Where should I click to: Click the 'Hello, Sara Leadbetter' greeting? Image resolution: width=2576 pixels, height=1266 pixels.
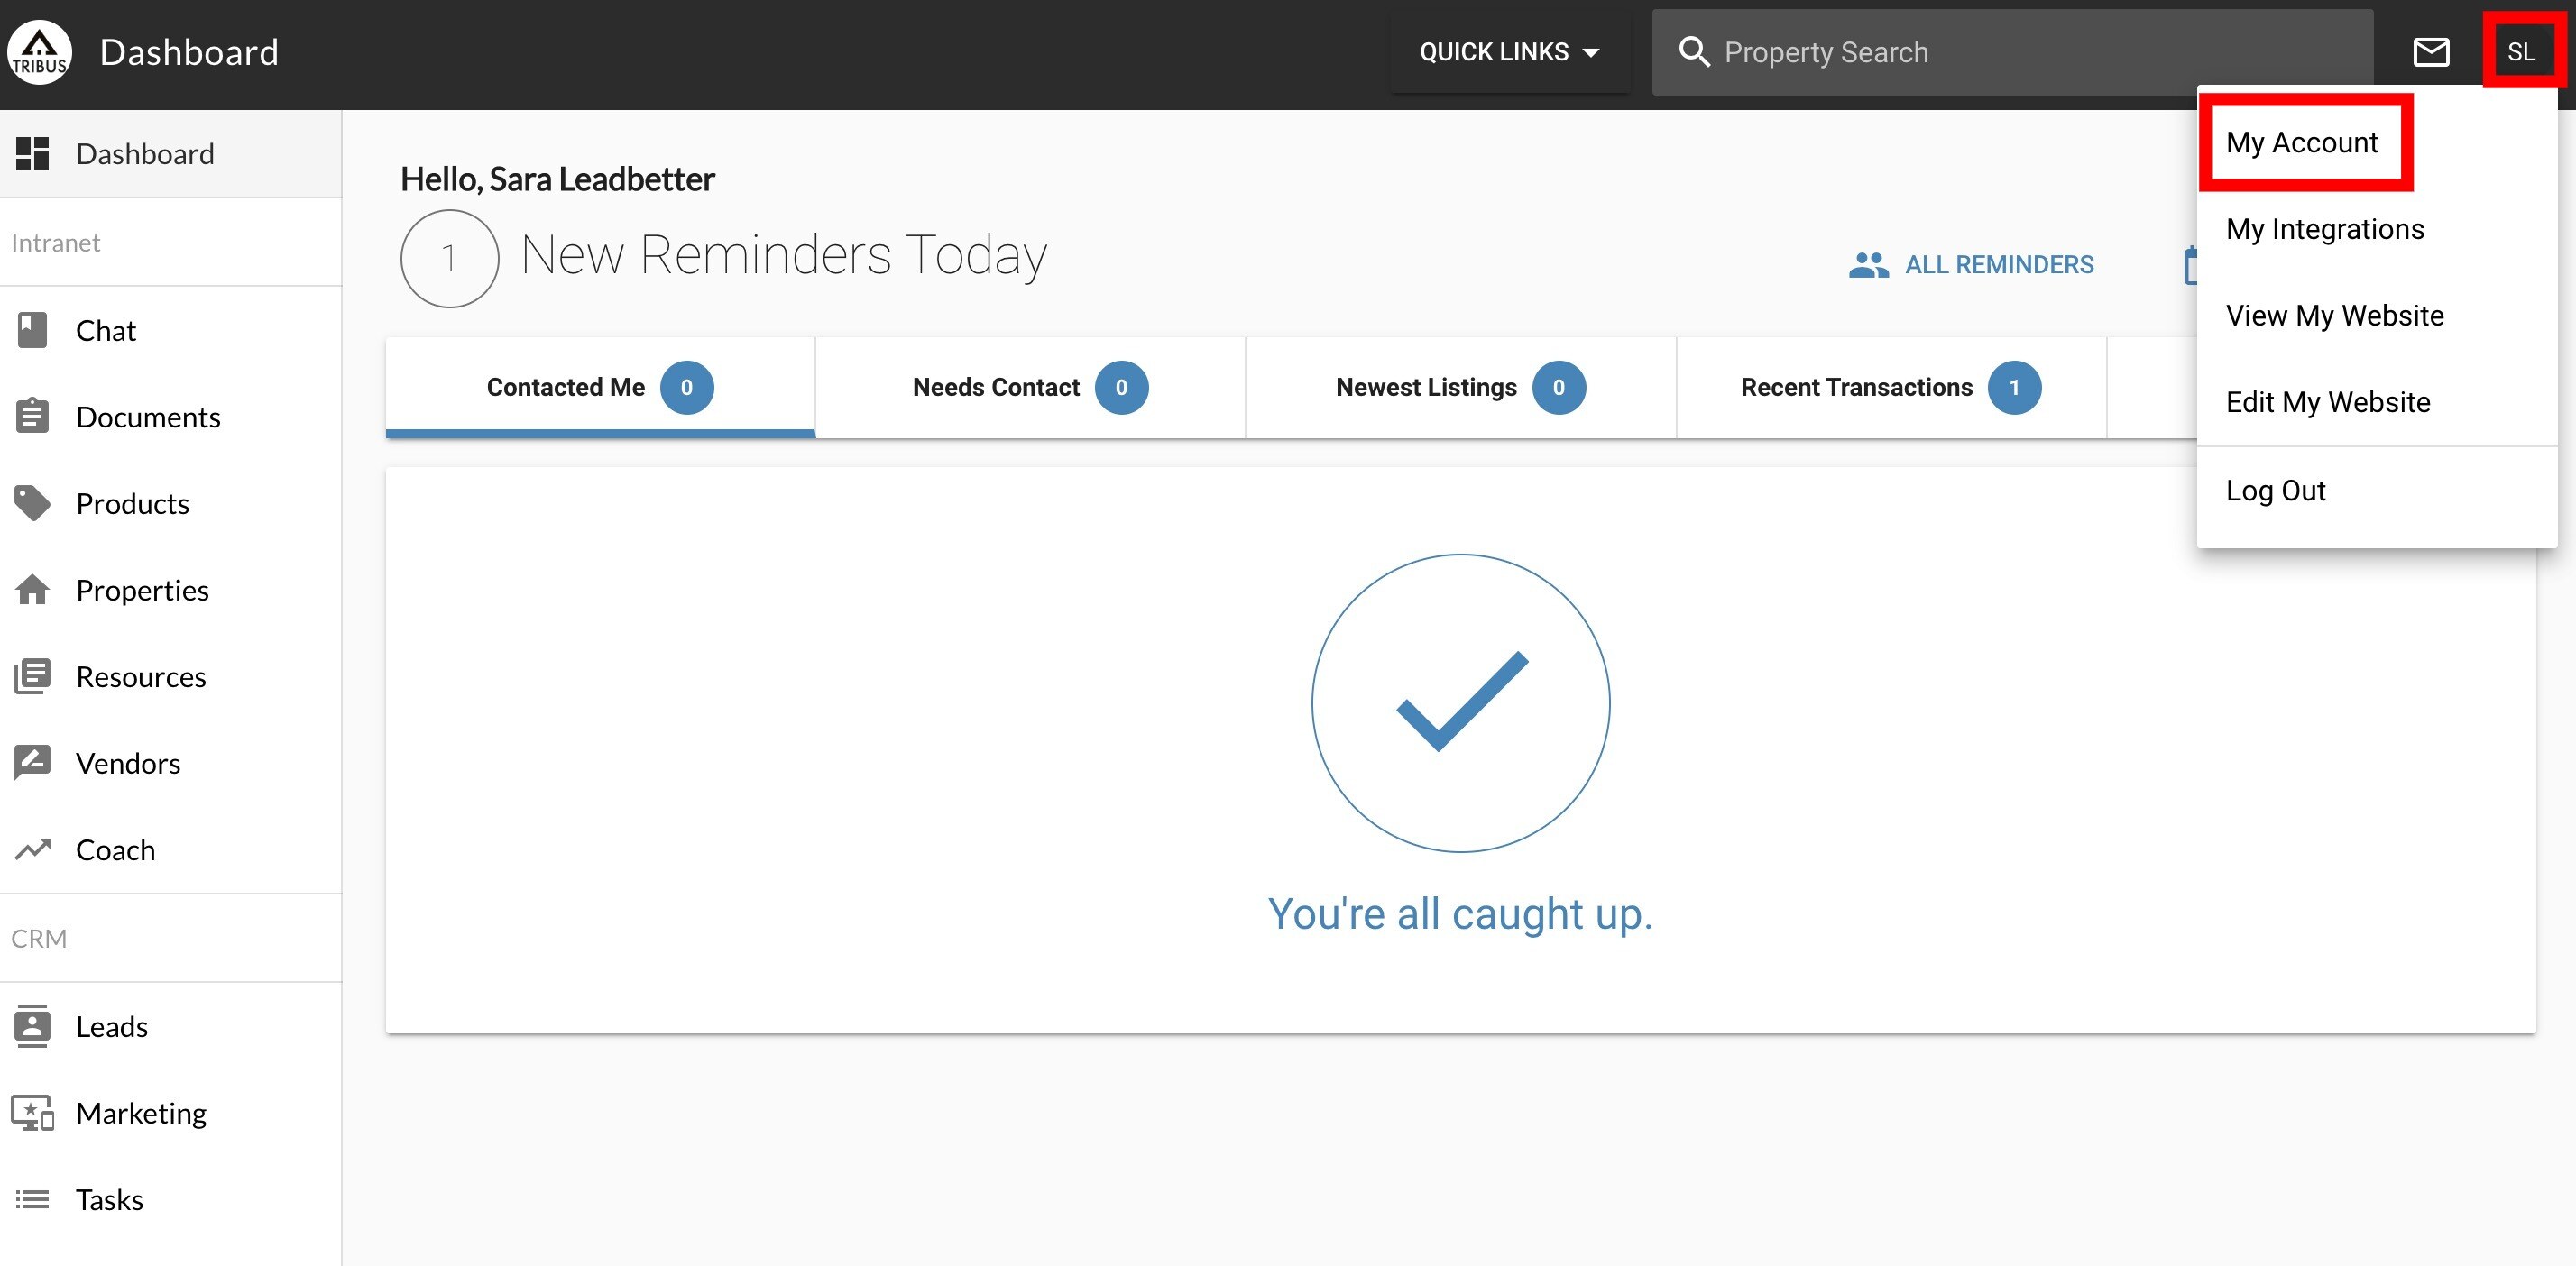coord(557,179)
